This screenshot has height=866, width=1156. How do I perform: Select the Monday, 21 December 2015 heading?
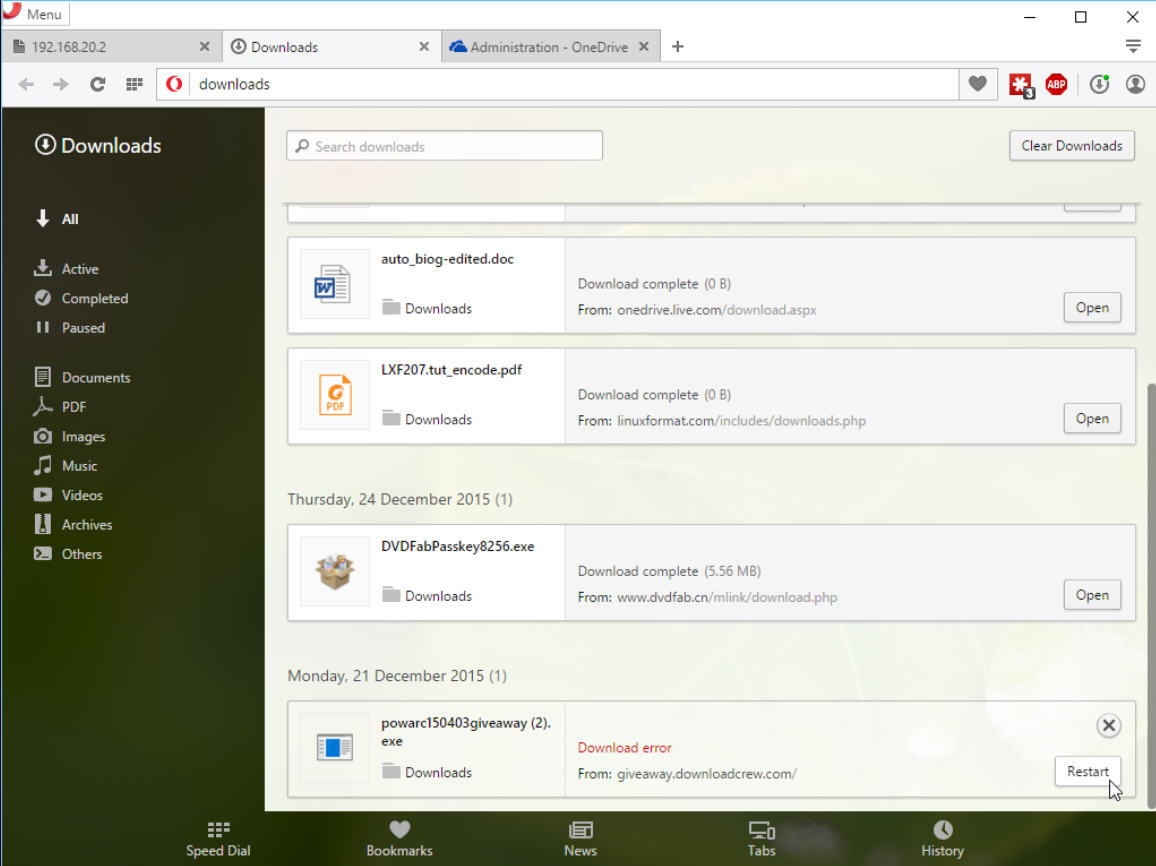397,675
